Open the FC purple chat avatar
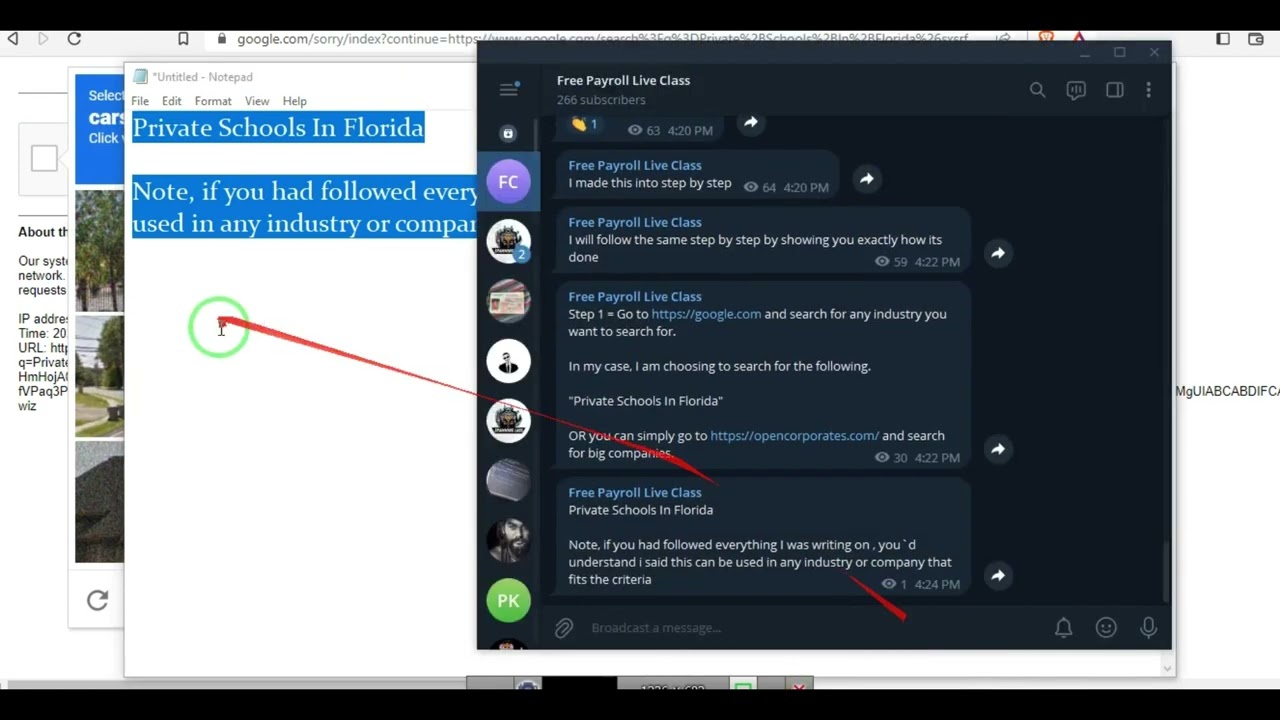Image resolution: width=1280 pixels, height=720 pixels. (x=508, y=182)
